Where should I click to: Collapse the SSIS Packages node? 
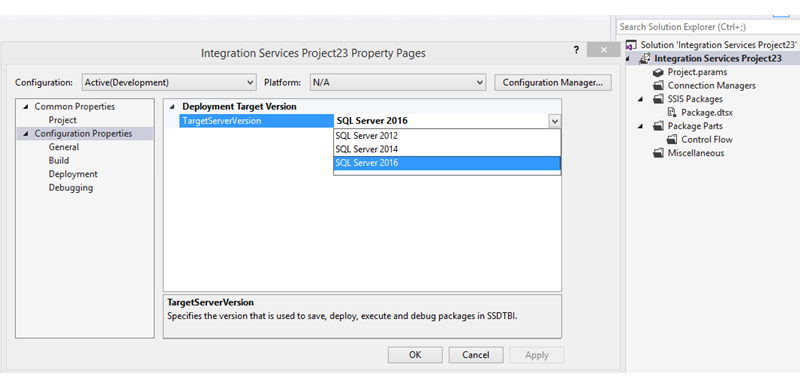(640, 99)
